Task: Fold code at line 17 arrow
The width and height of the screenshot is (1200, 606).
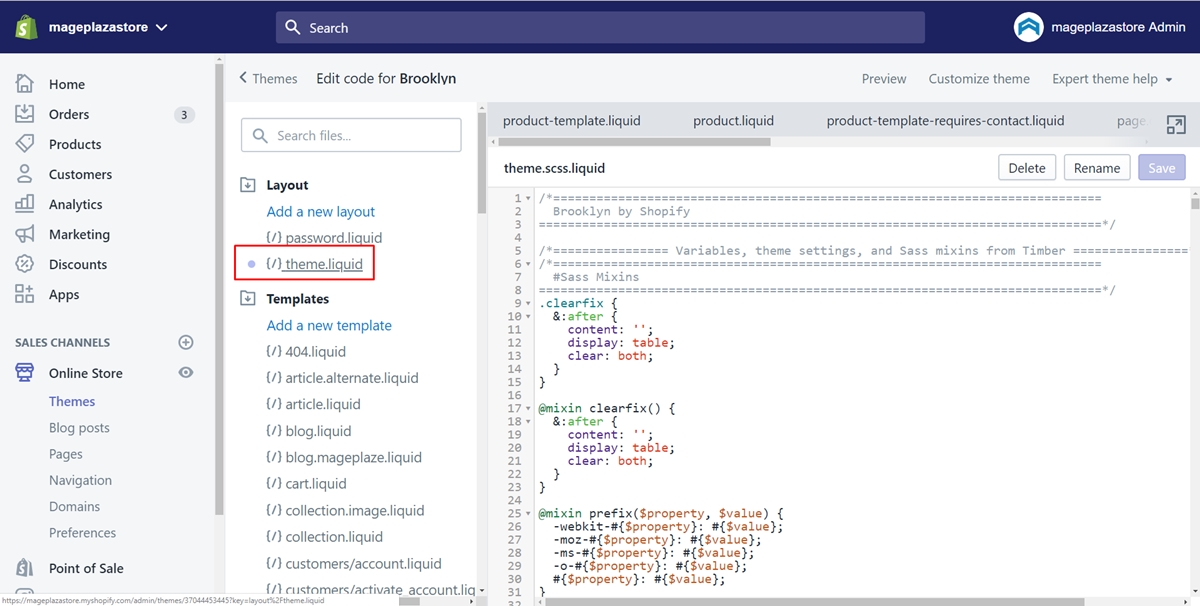Action: [527, 408]
